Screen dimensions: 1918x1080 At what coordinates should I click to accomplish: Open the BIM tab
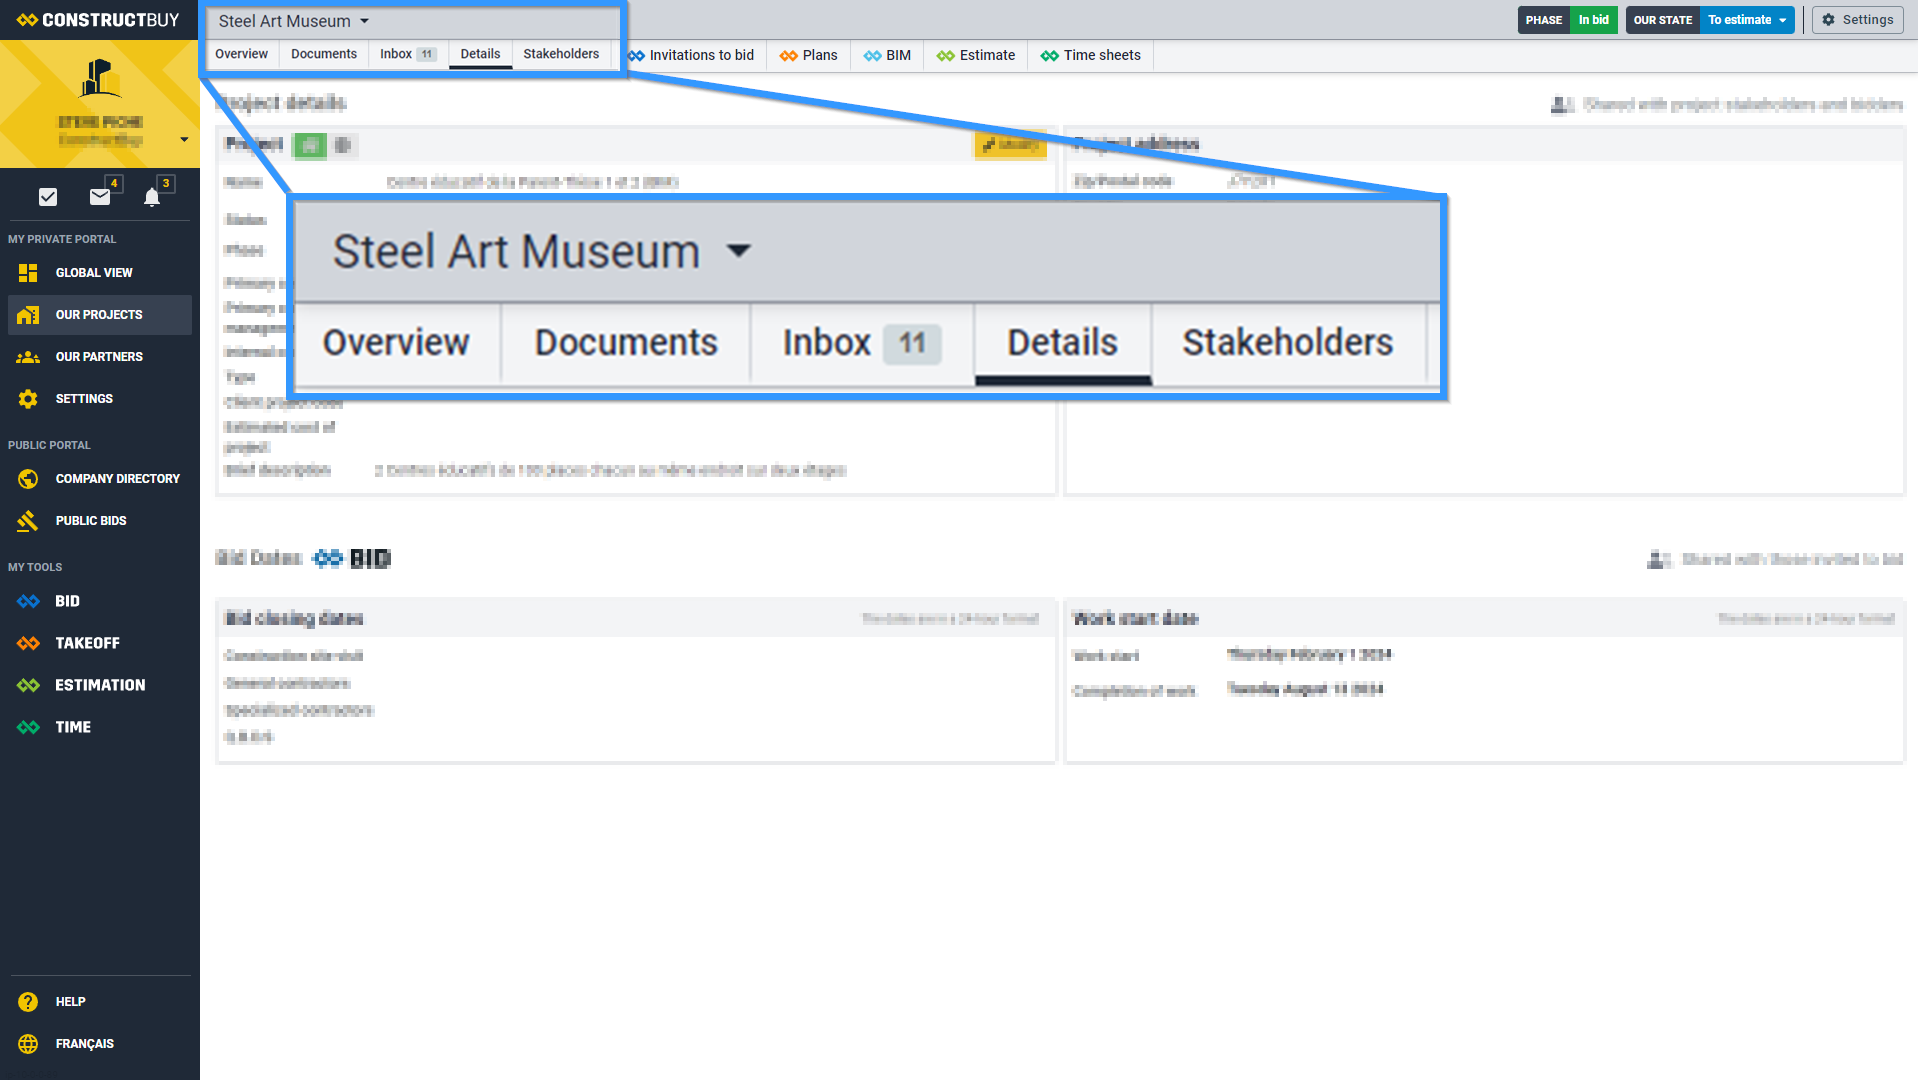[888, 55]
